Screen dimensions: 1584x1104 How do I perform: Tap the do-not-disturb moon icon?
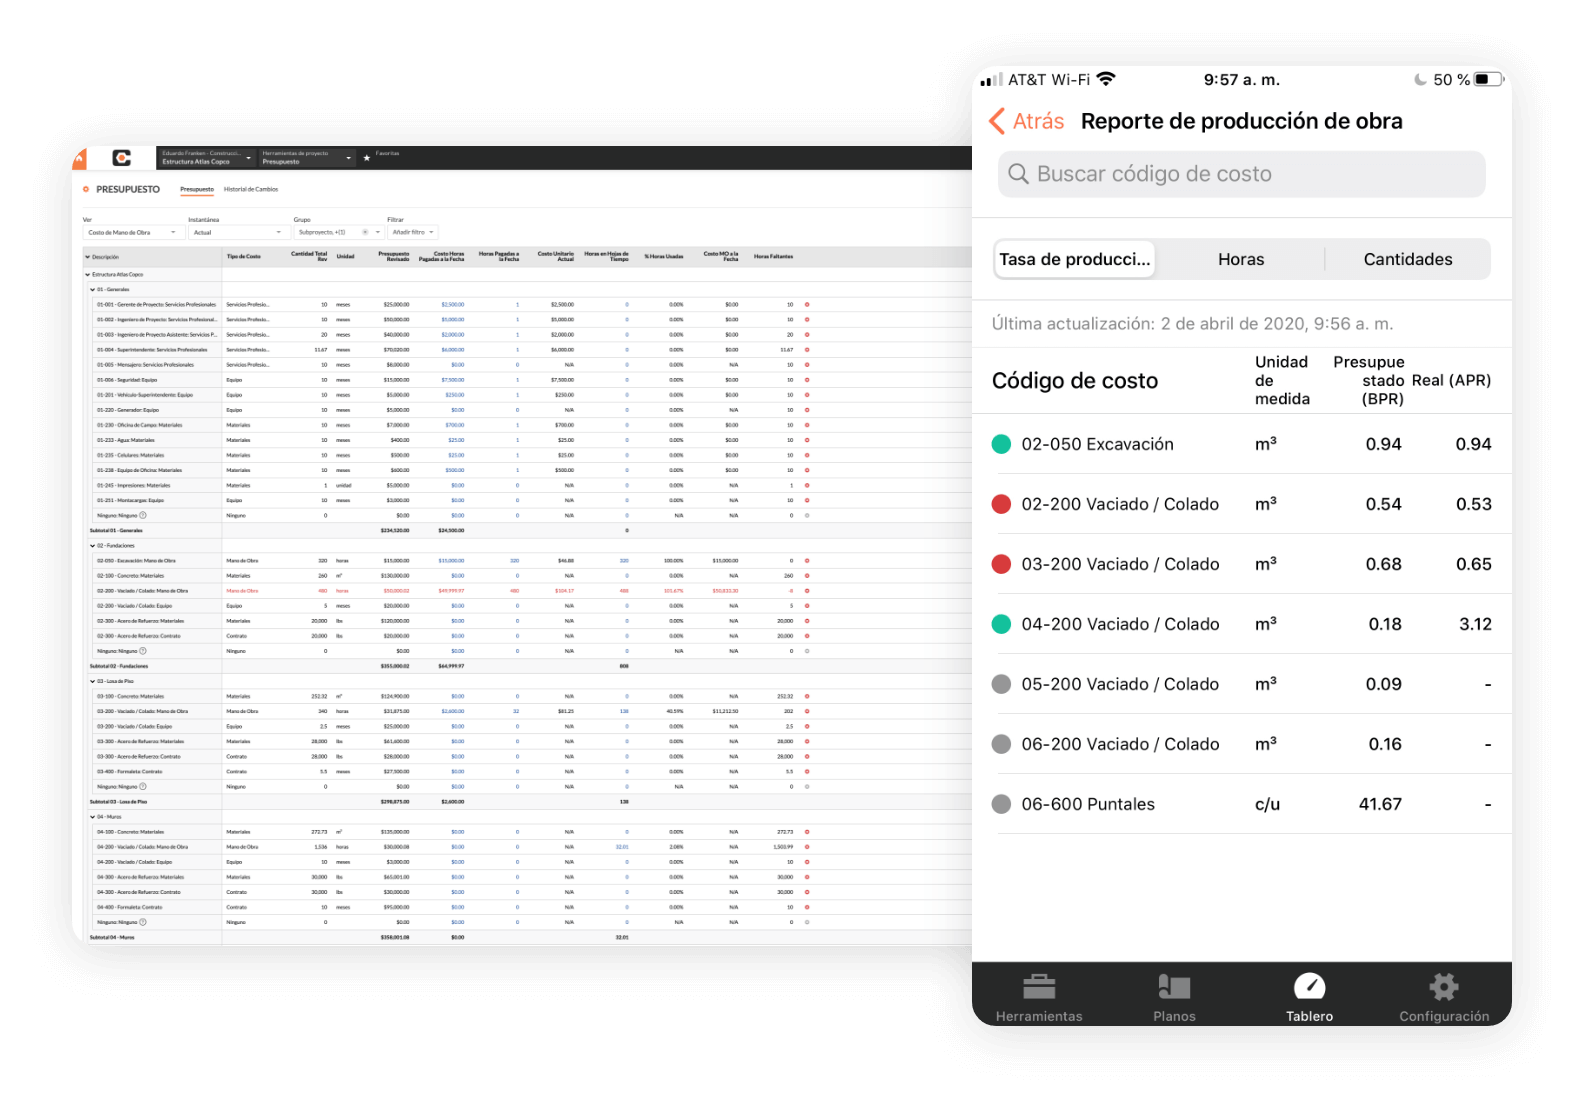(x=1420, y=79)
